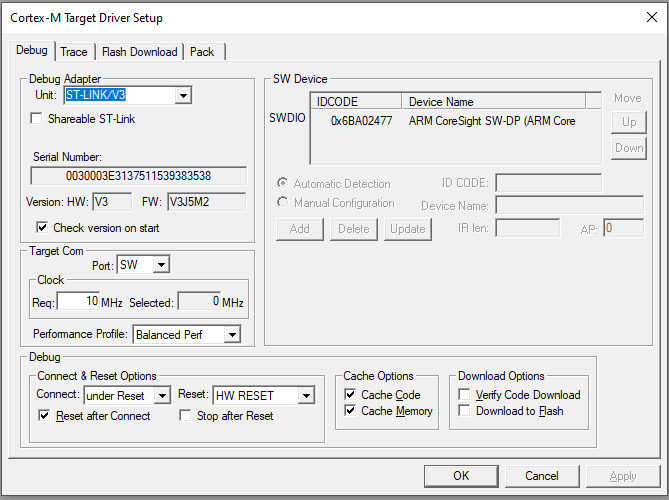Open the Flash Download tab

click(x=140, y=52)
